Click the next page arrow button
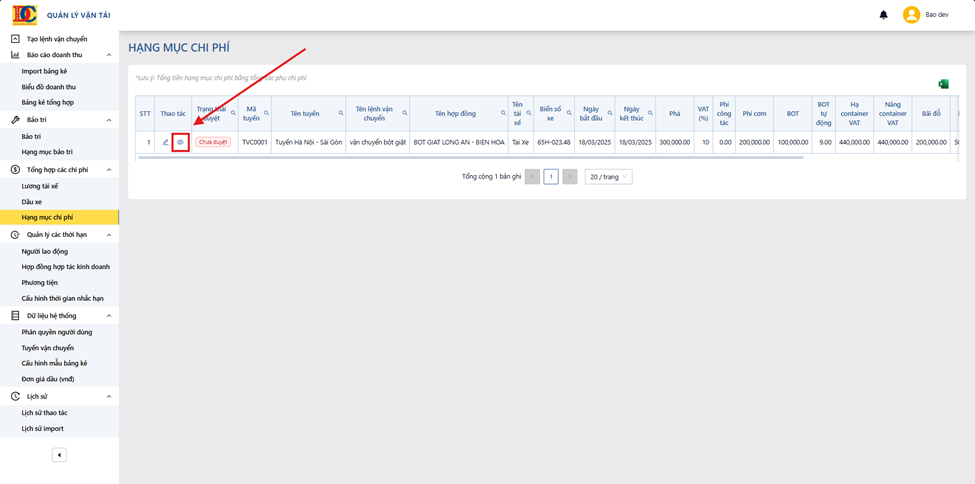975x484 pixels. (x=570, y=177)
